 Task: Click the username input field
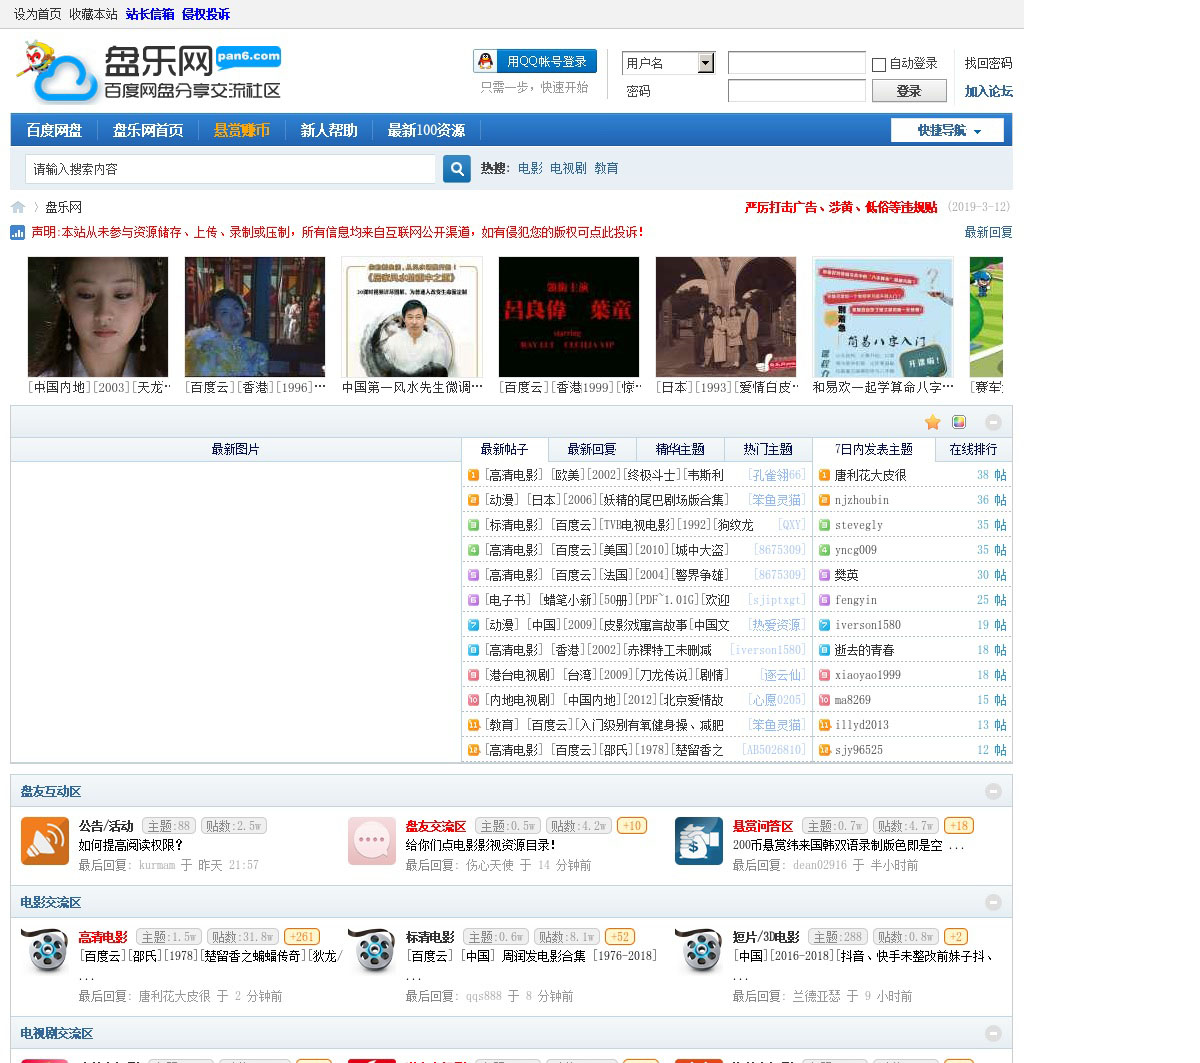tap(796, 63)
